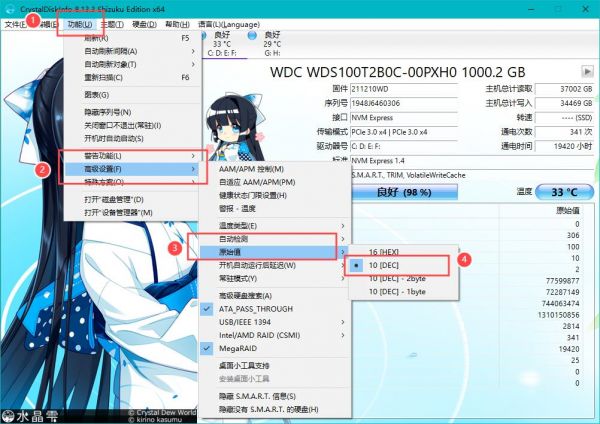Click the 33 °C temperature button

tap(564, 192)
